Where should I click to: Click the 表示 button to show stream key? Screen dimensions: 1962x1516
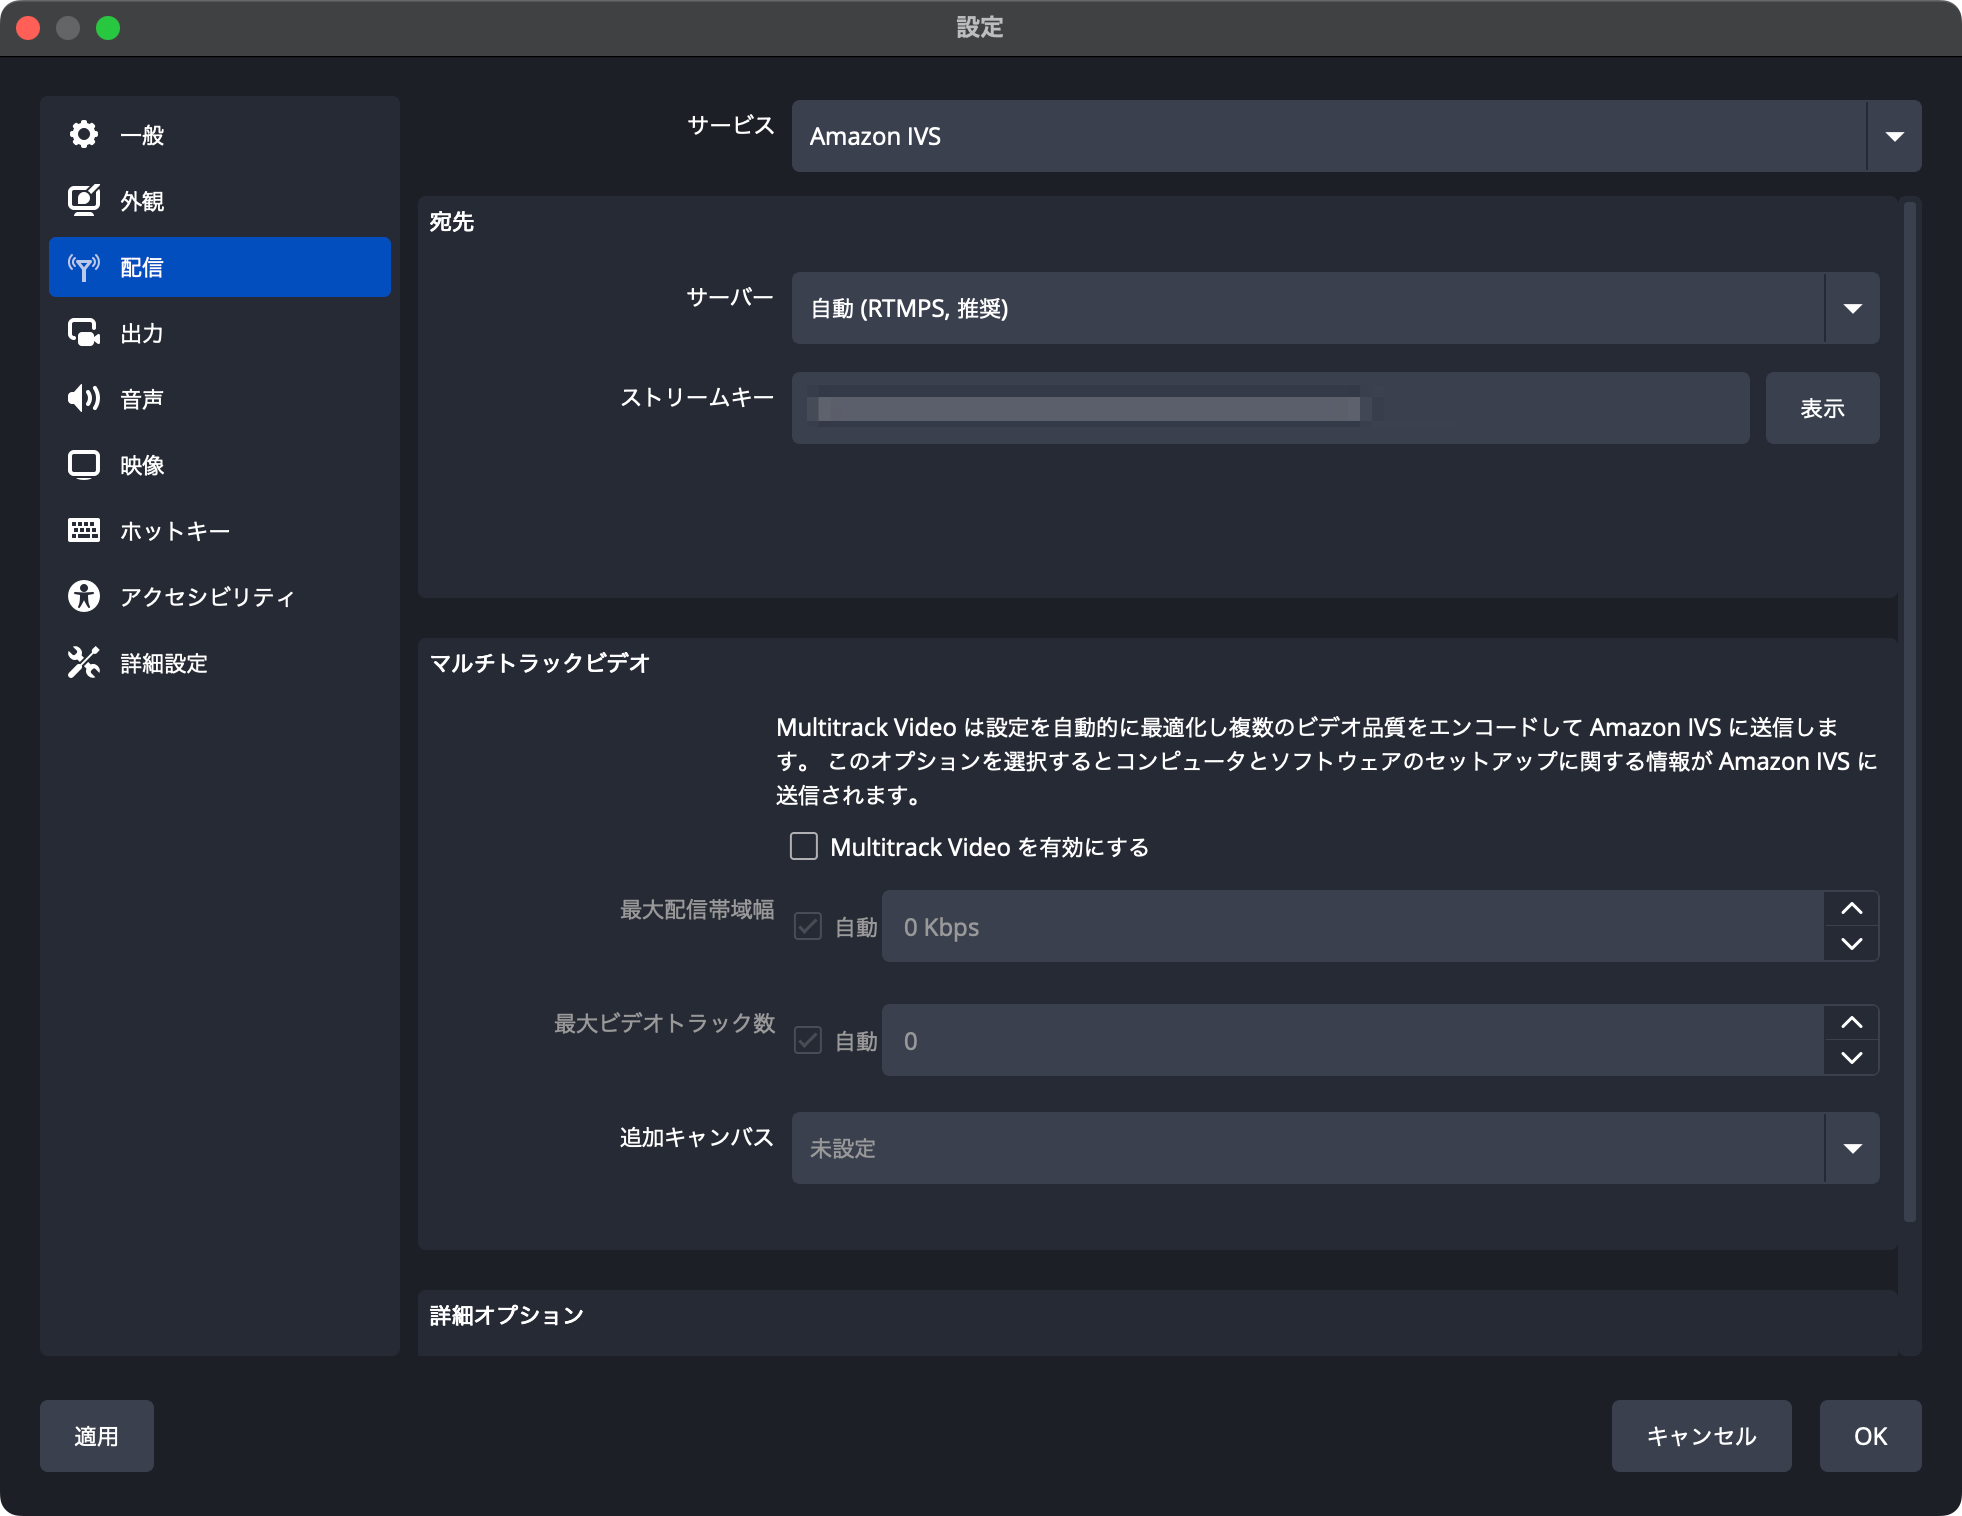point(1822,408)
